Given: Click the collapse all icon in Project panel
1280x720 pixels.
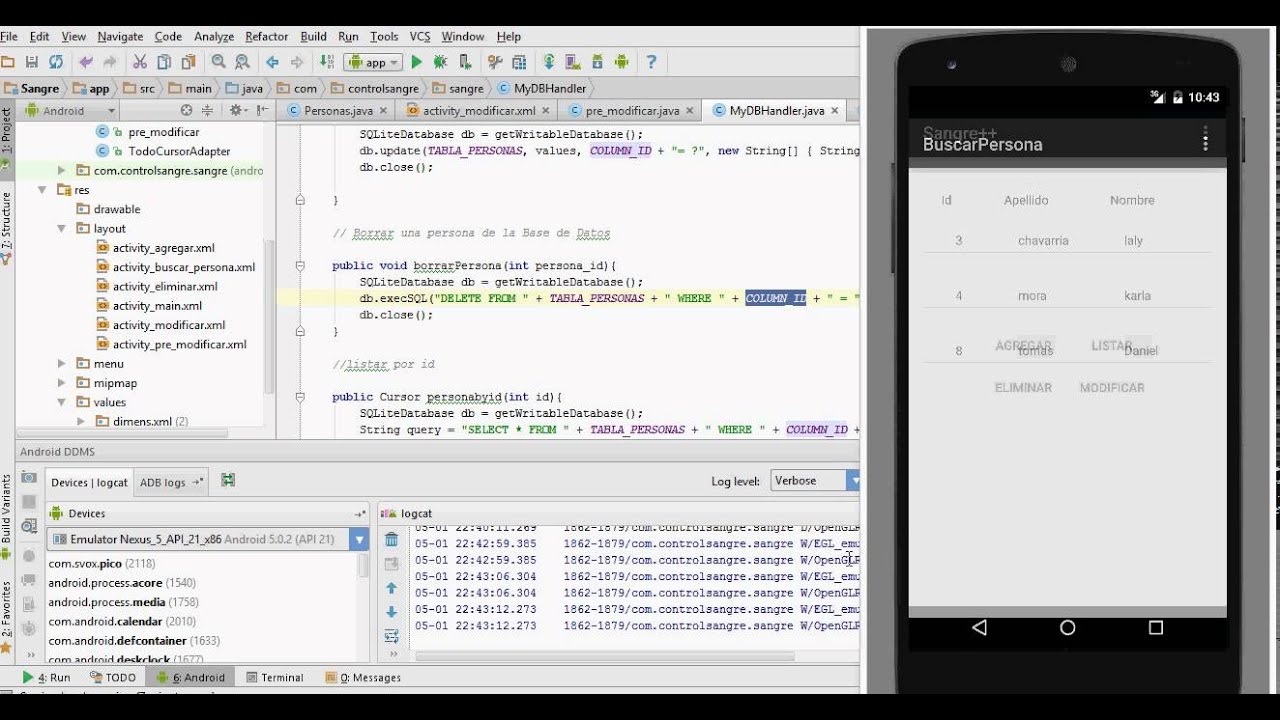Looking at the screenshot, I should point(209,110).
